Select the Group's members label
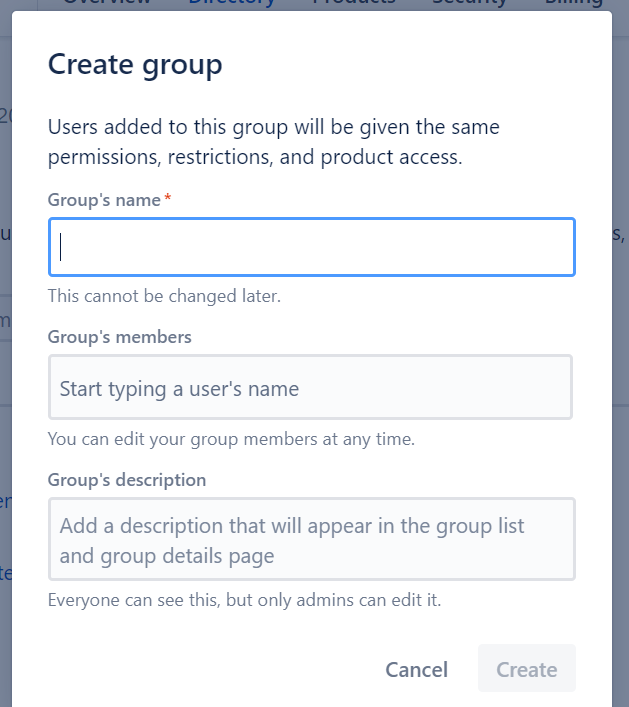This screenshot has width=629, height=707. click(119, 337)
